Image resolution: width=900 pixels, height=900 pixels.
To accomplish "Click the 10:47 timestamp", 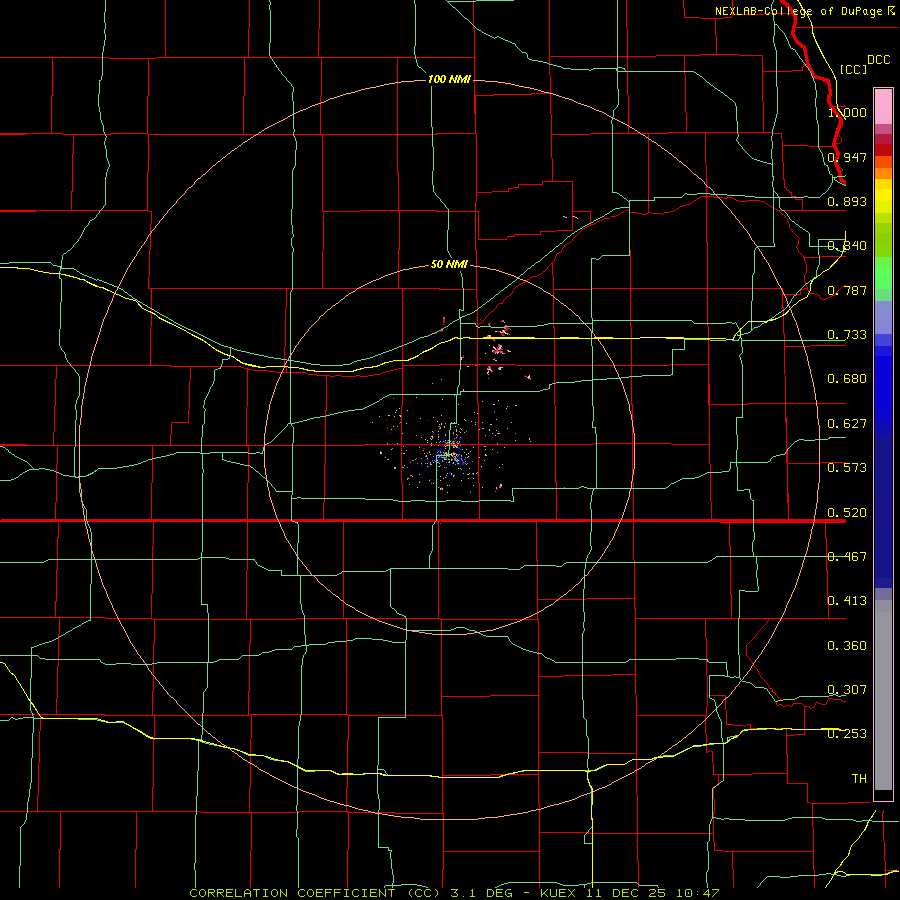I will (x=697, y=893).
